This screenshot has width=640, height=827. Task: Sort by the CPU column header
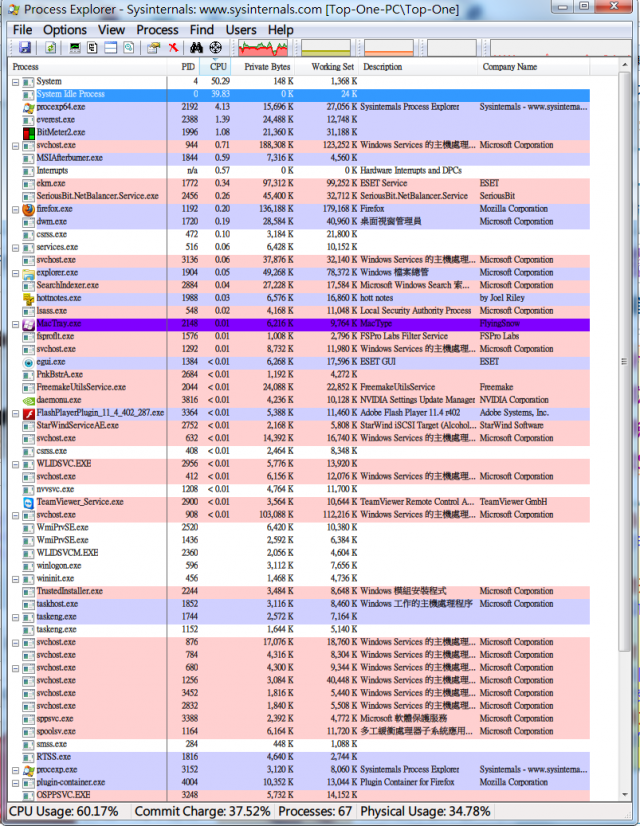(x=216, y=67)
